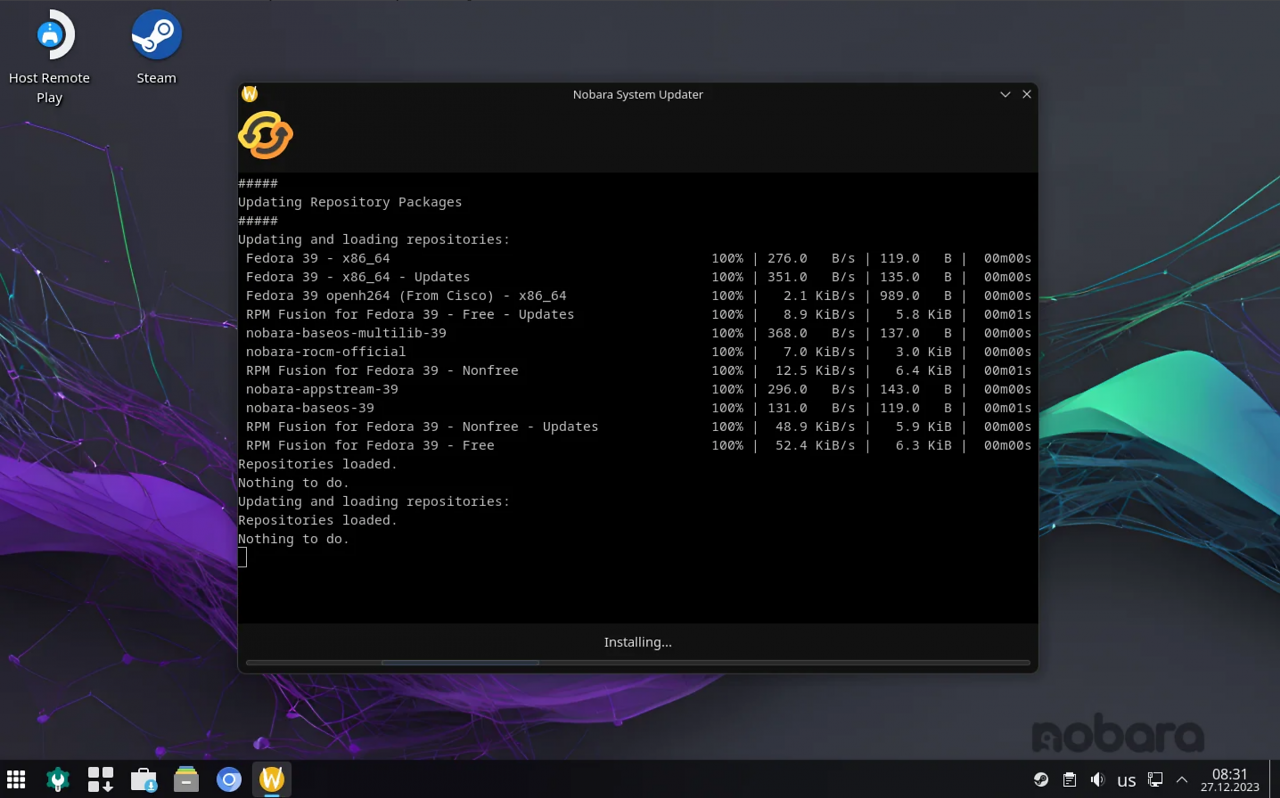The width and height of the screenshot is (1280, 798).
Task: Click the Nobara System Updater title text
Action: [x=638, y=94]
